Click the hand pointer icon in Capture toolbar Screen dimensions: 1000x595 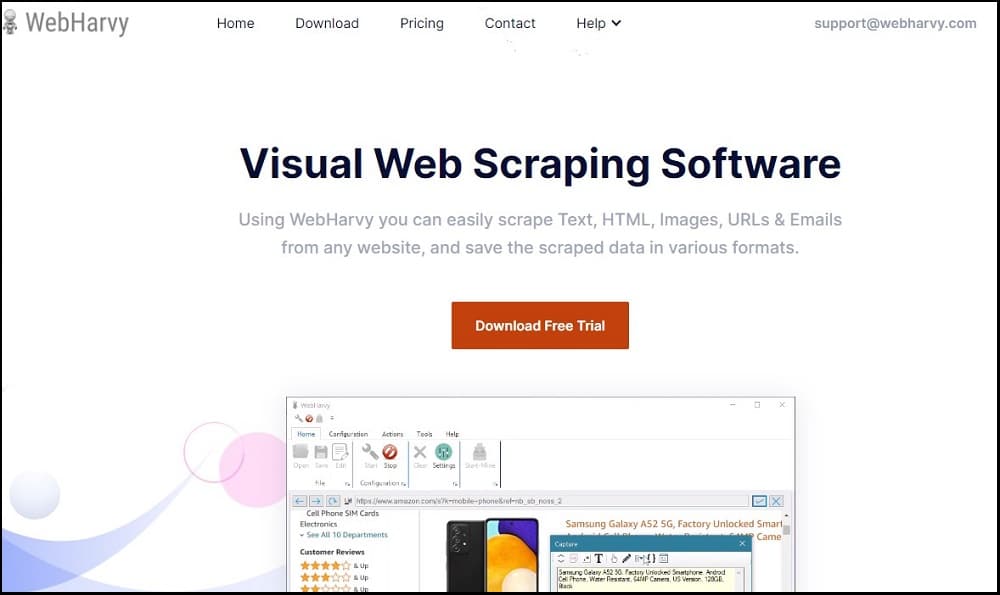(614, 559)
